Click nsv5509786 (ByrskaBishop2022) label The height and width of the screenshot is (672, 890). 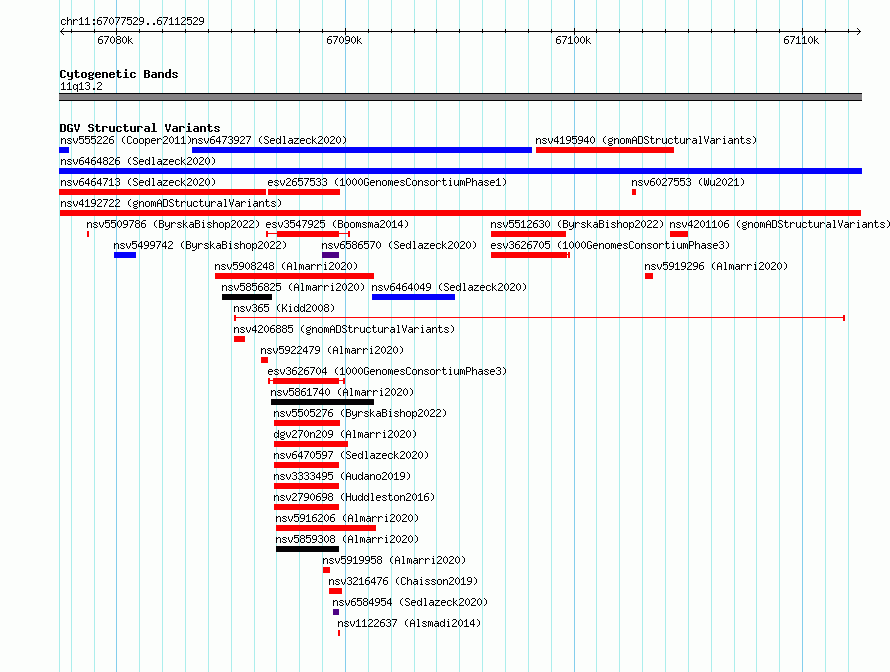tap(173, 224)
